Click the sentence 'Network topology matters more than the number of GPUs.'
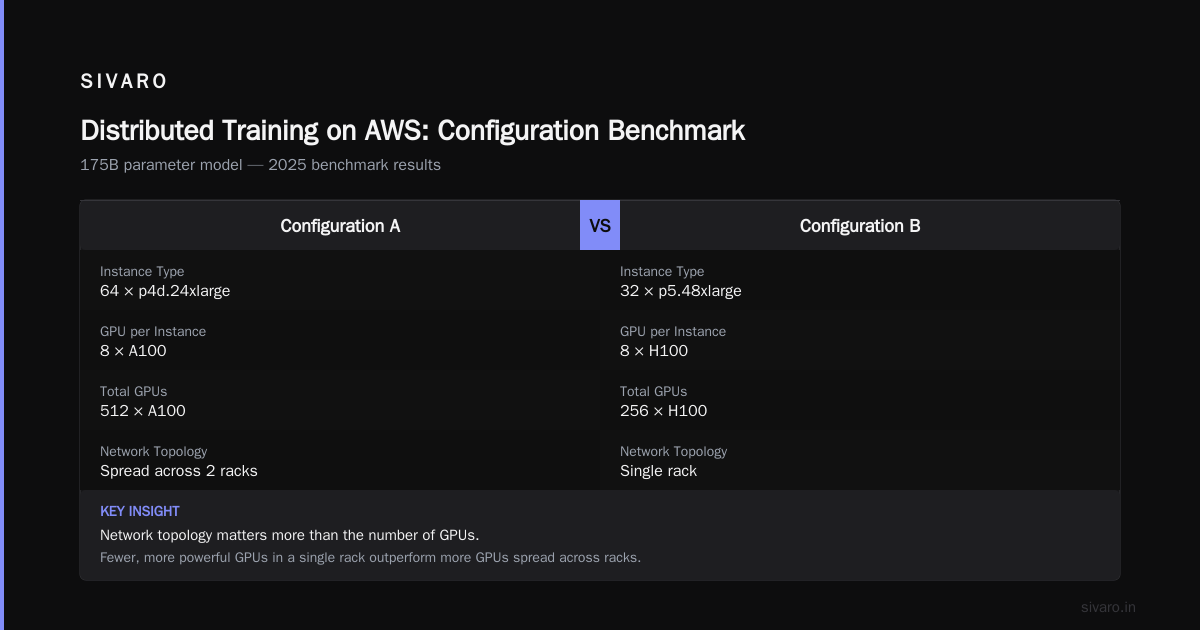 (290, 535)
